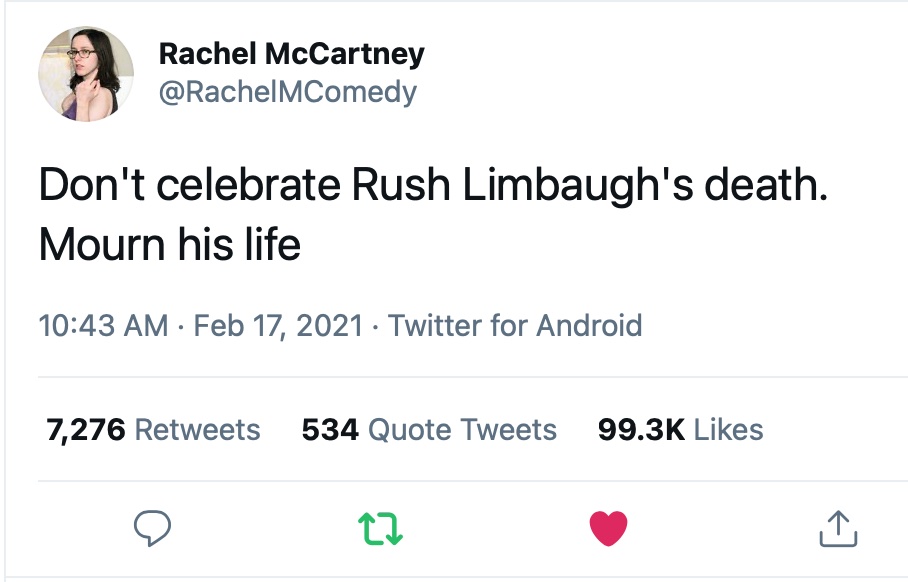This screenshot has height=582, width=908.
Task: Open the 534 Quote Tweets
Action: [x=428, y=429]
